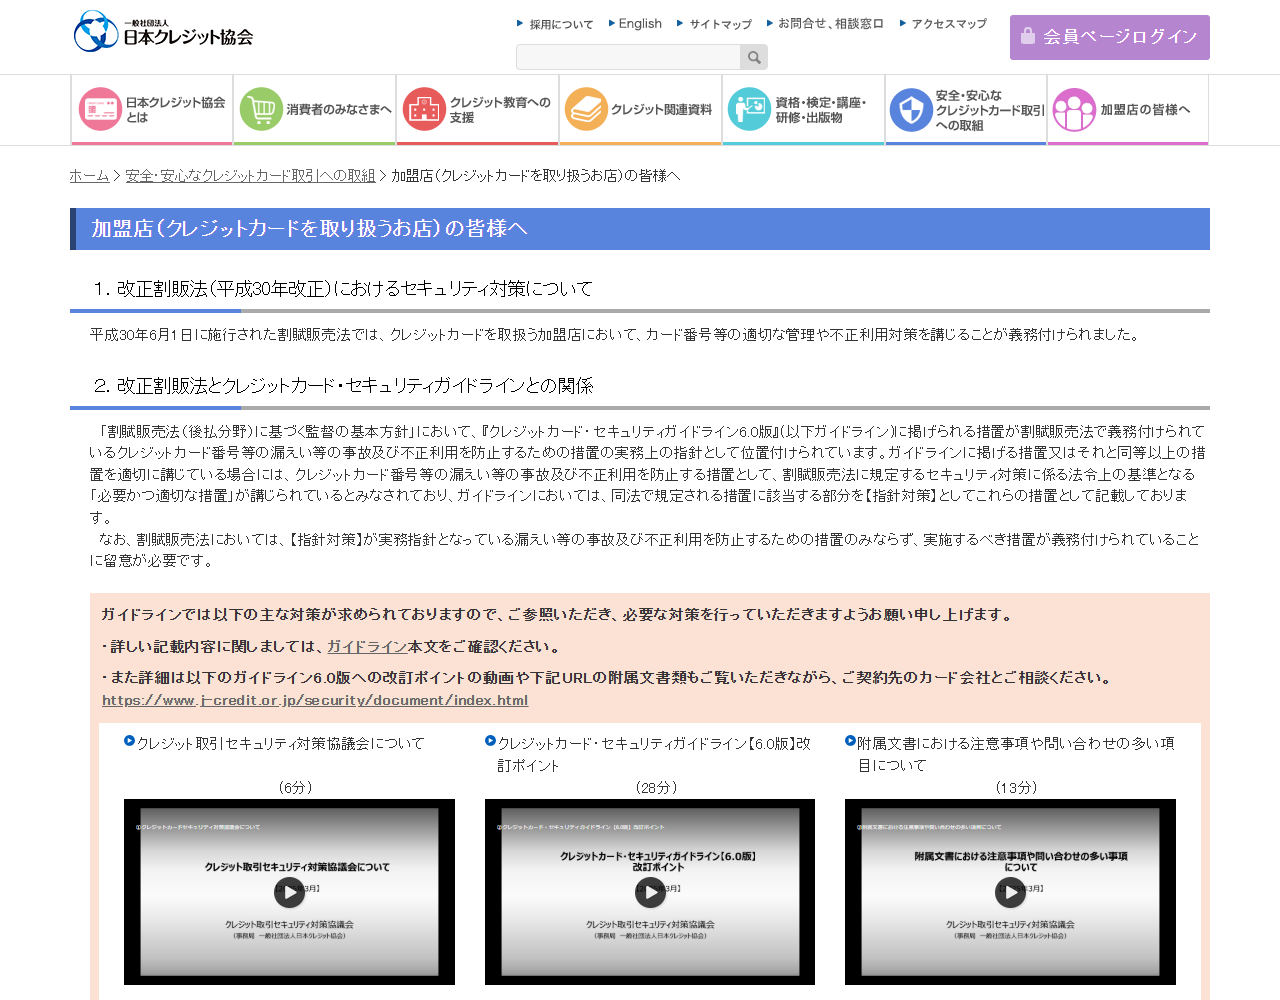Viewport: 1280px width, 1000px height.
Task: Open 安全・安心なクレジットカード取引への取組 breadcrumb
Action: (x=250, y=176)
